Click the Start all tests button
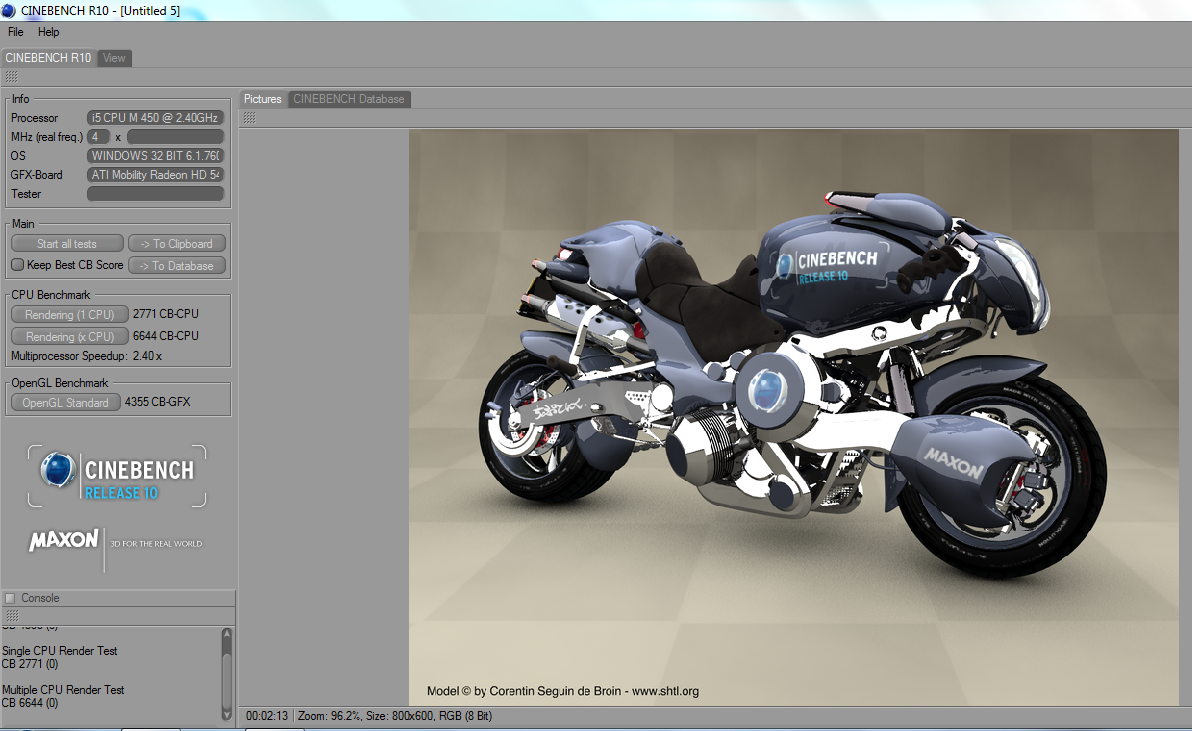The height and width of the screenshot is (731, 1192). pos(67,244)
